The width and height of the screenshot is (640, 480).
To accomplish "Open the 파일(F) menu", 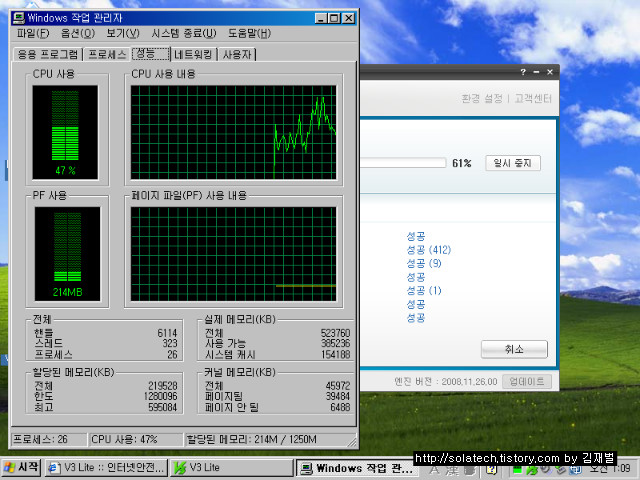I will 33,33.
